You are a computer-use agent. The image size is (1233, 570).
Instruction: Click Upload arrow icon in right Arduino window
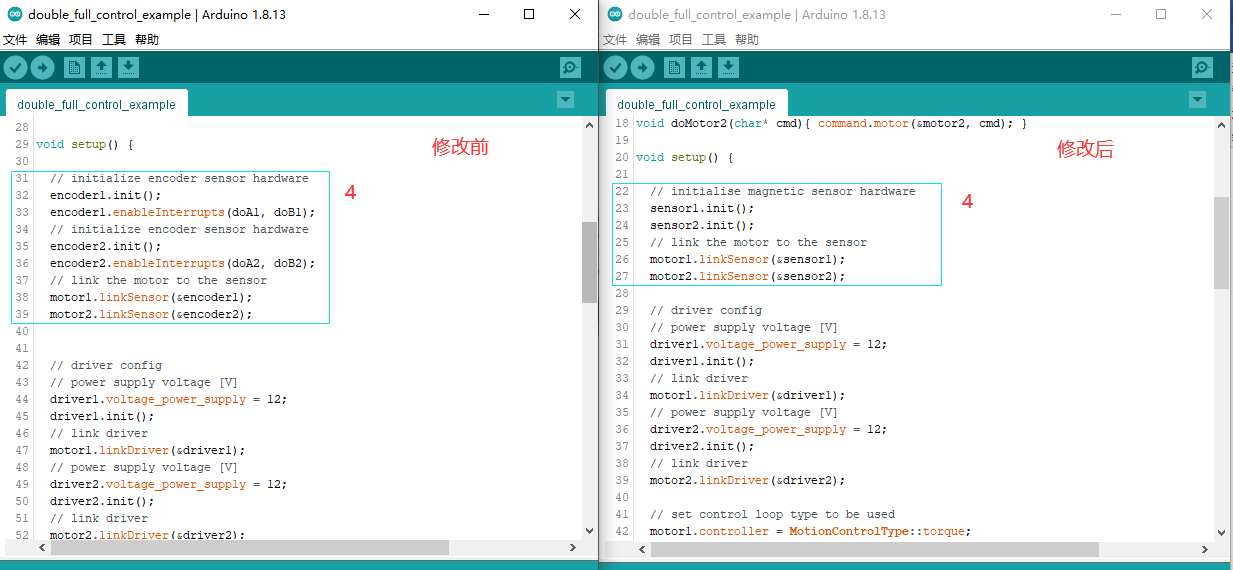(642, 67)
